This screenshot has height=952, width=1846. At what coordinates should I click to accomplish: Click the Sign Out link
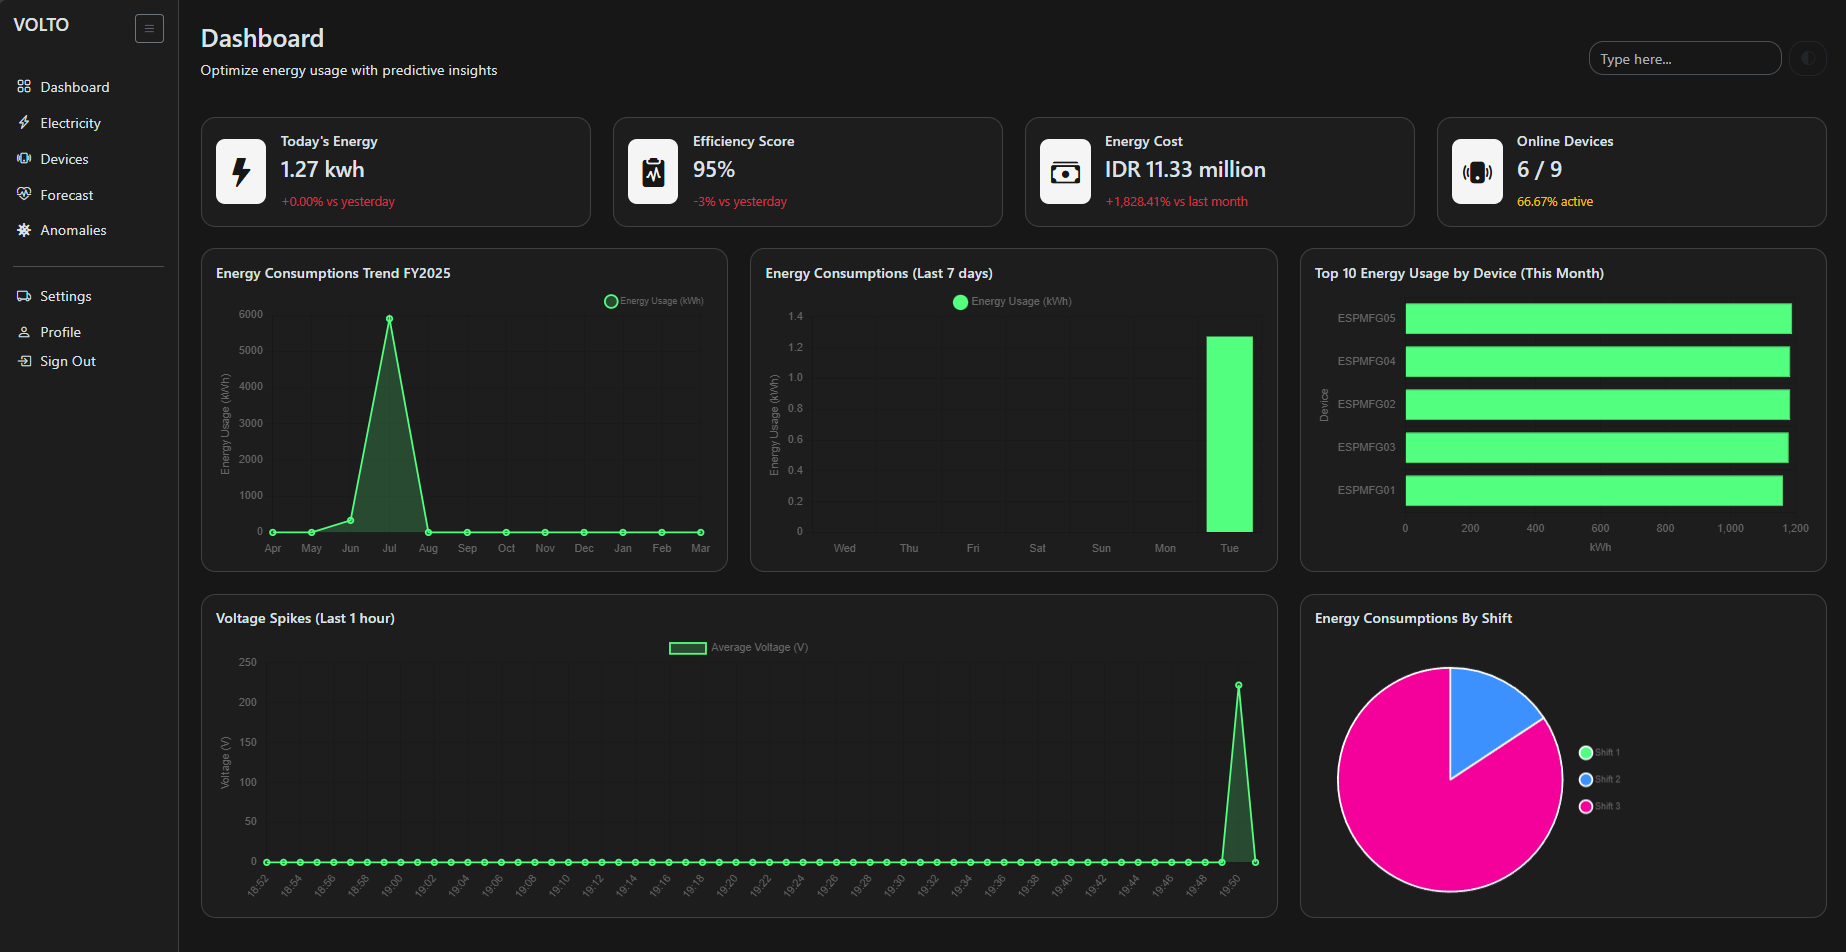(x=67, y=361)
